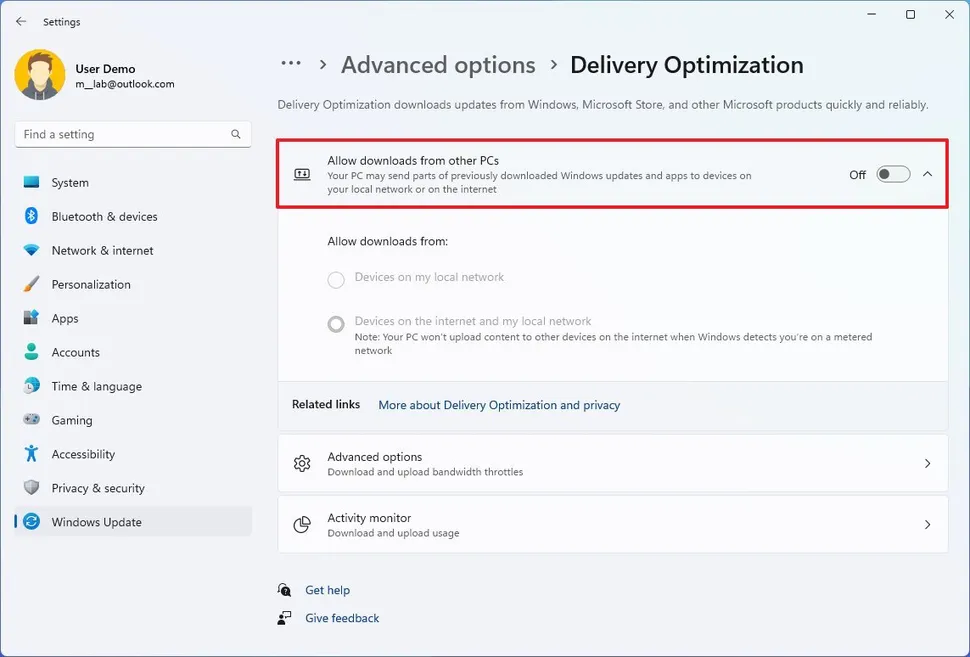The image size is (970, 657).
Task: Select Devices on my local network option
Action: pyautogui.click(x=336, y=279)
